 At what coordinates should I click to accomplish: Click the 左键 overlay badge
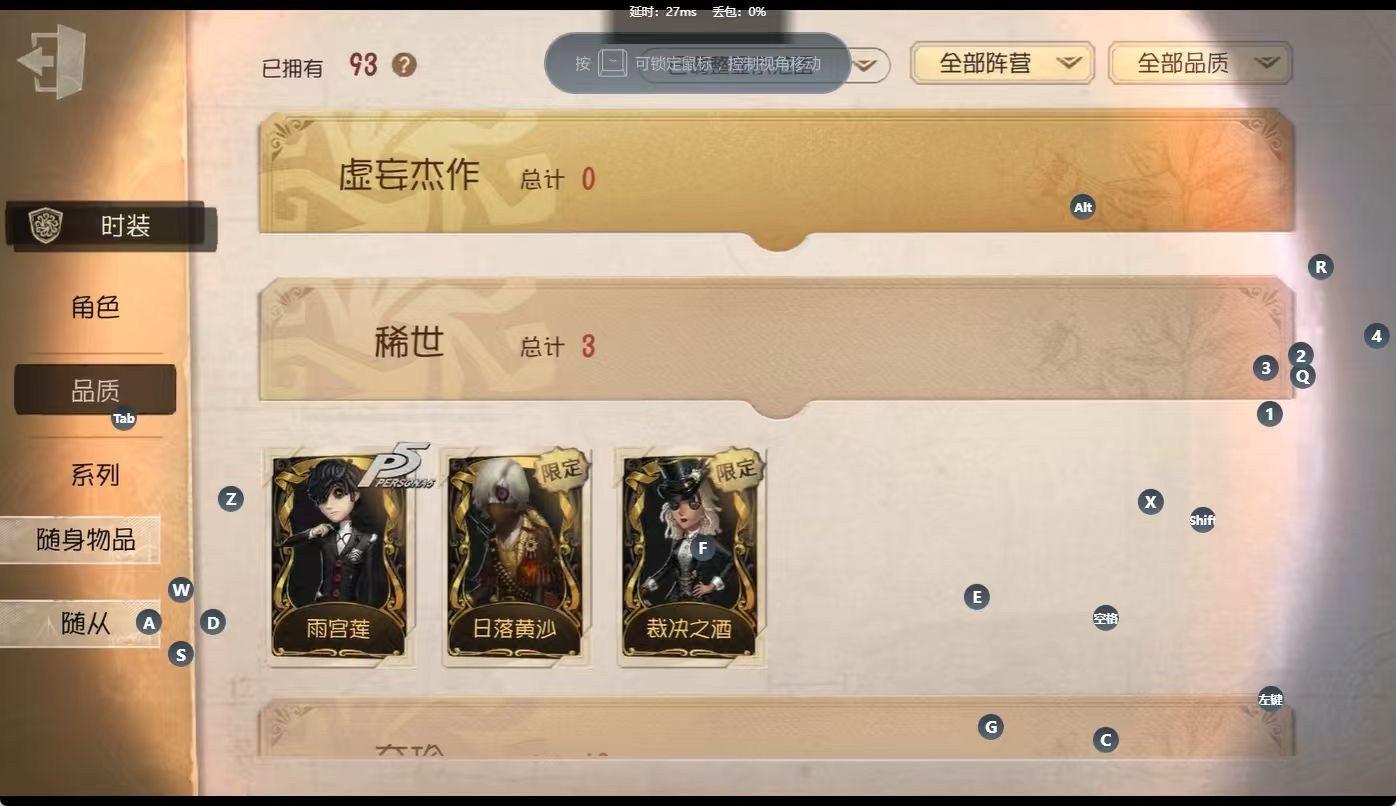click(1270, 699)
